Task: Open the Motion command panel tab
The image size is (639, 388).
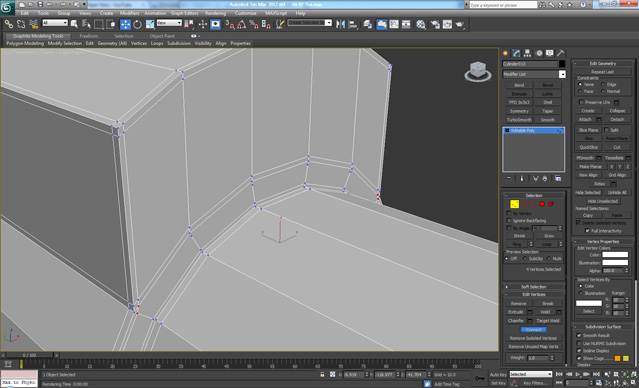Action: pyautogui.click(x=539, y=53)
